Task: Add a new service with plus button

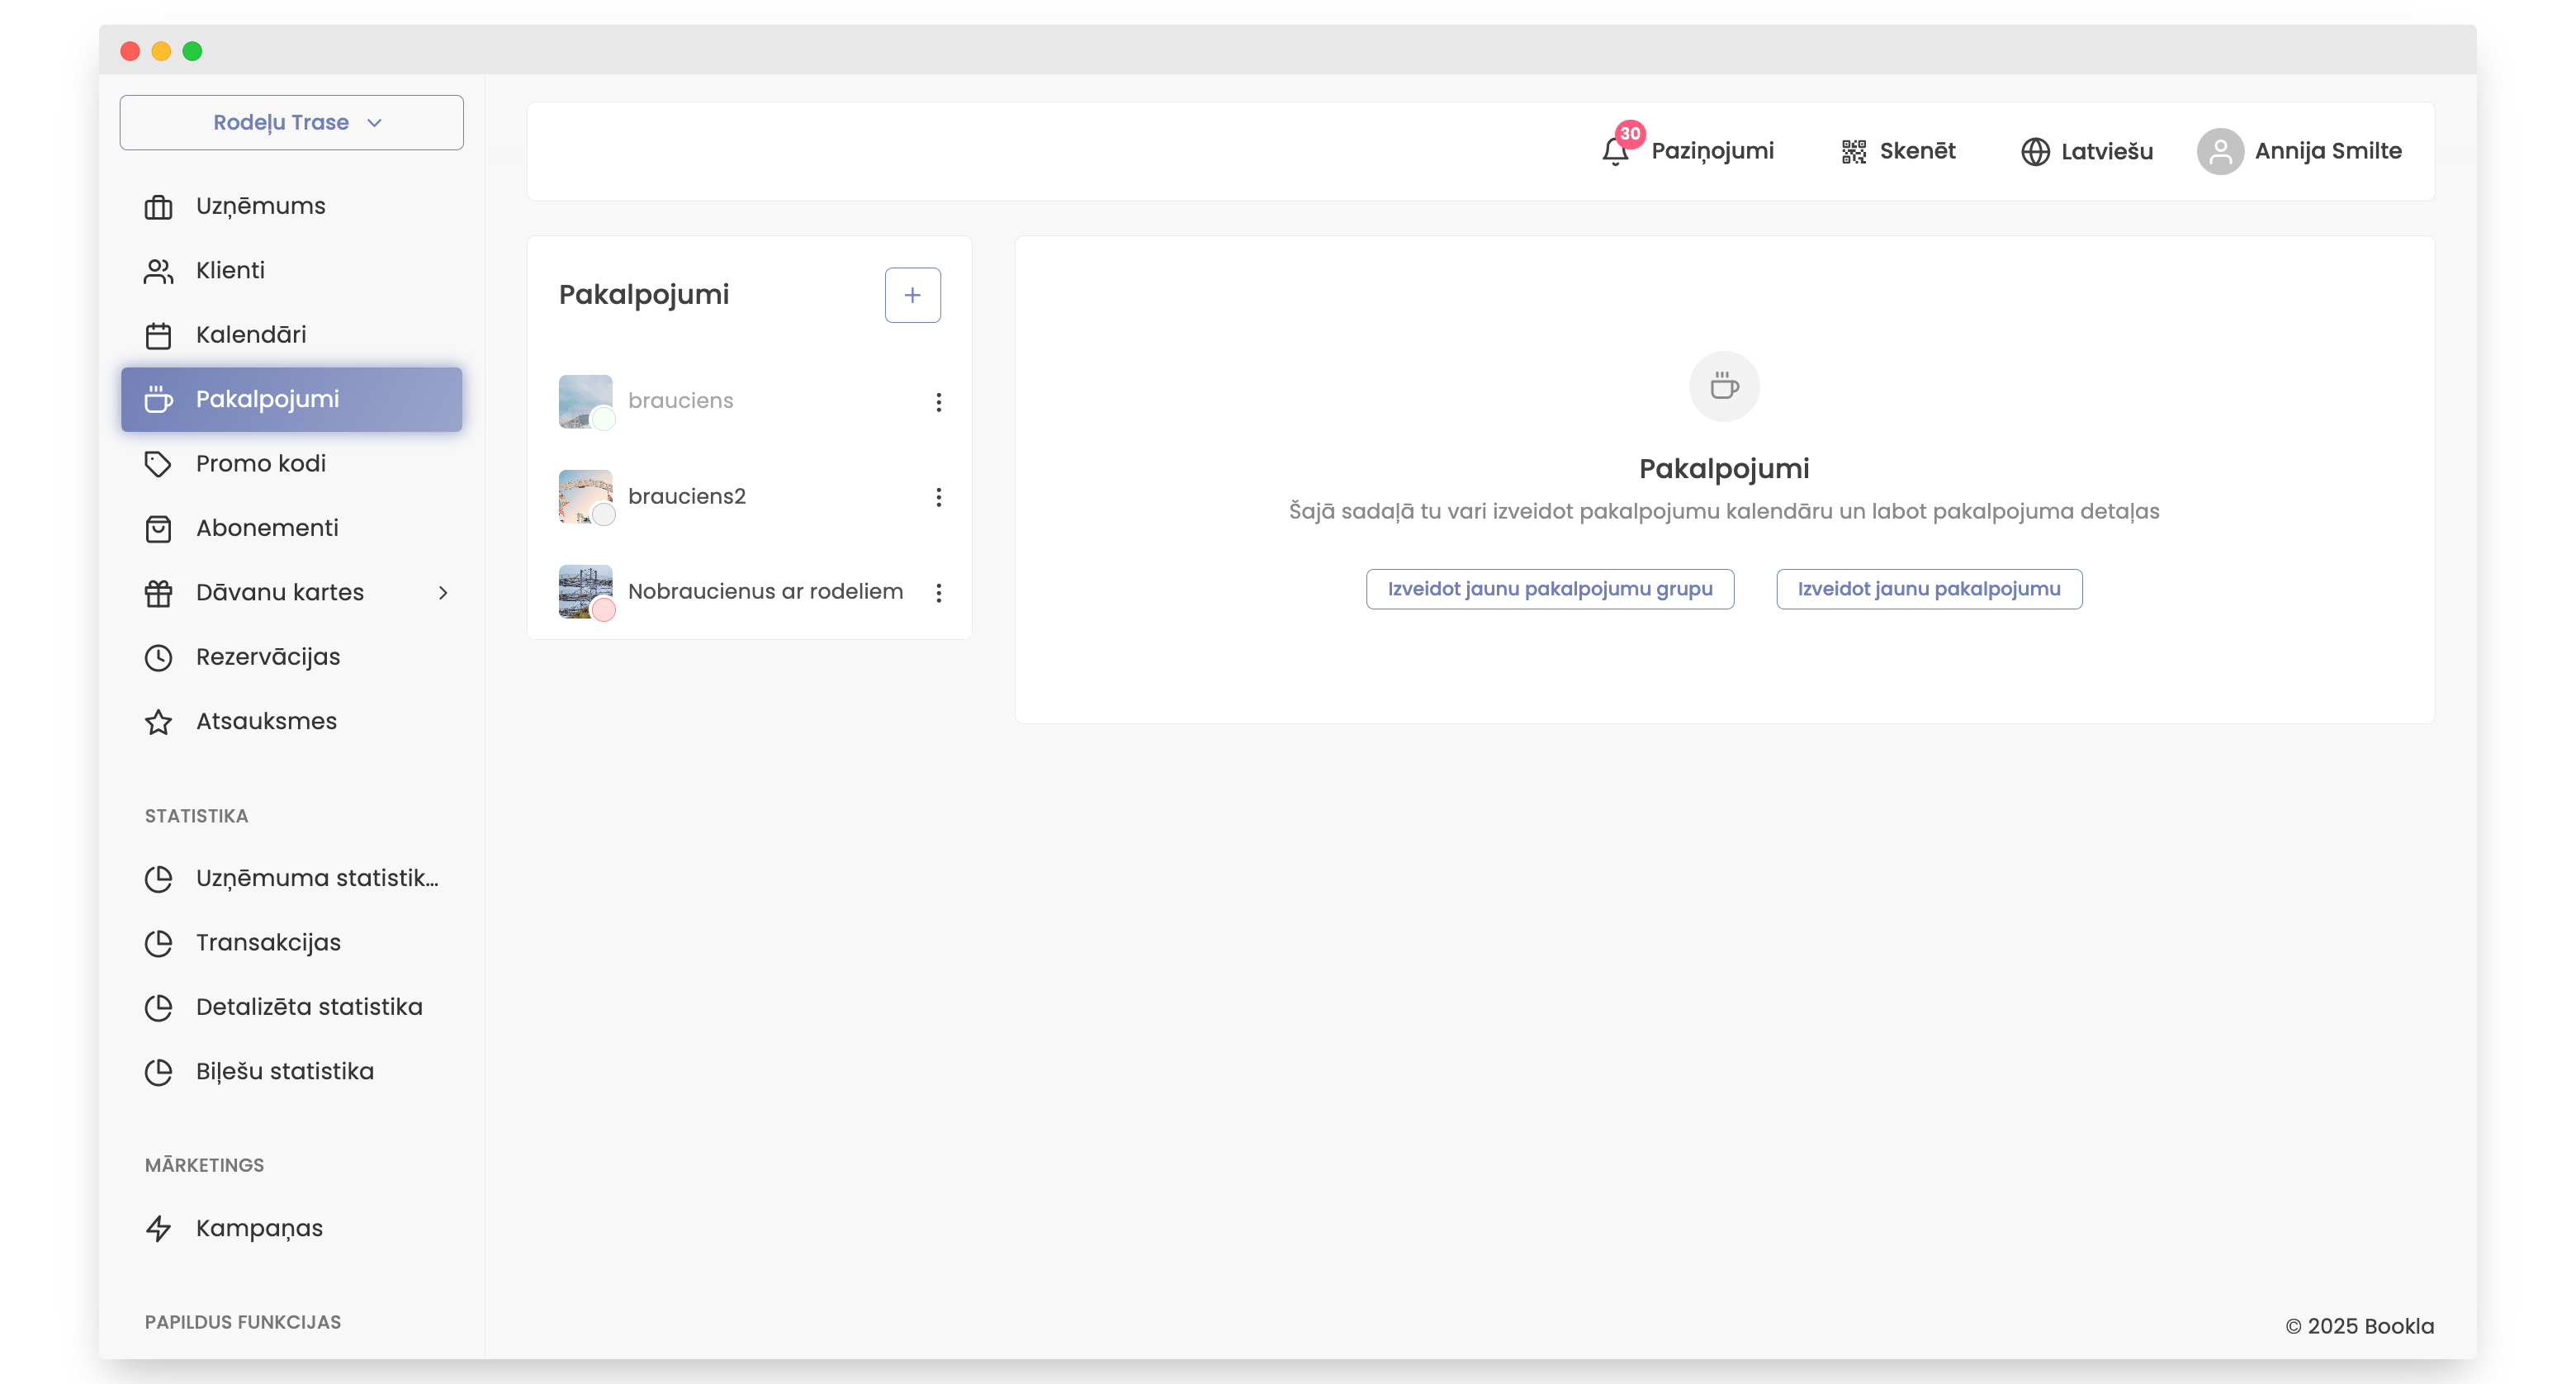Action: (x=912, y=295)
